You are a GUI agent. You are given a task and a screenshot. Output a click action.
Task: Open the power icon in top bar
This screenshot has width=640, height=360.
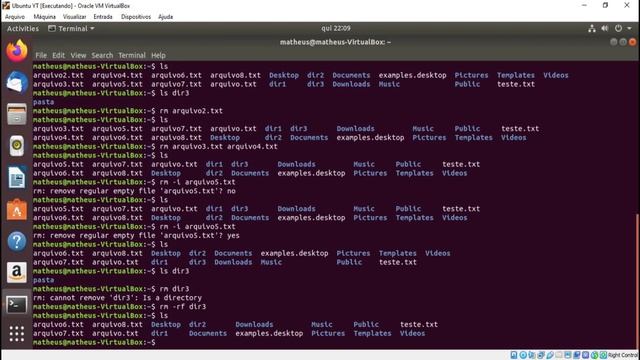618,29
